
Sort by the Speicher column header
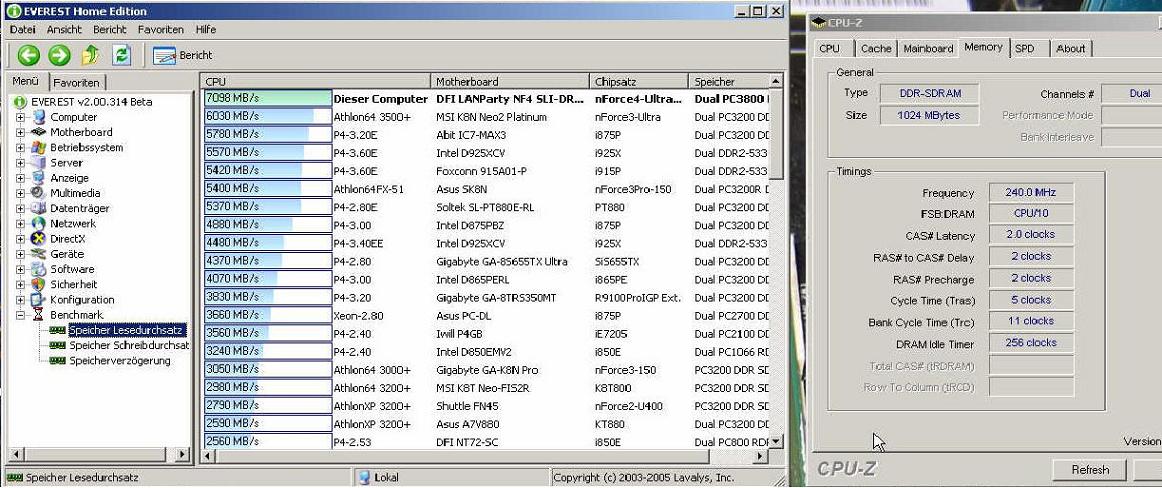[728, 81]
